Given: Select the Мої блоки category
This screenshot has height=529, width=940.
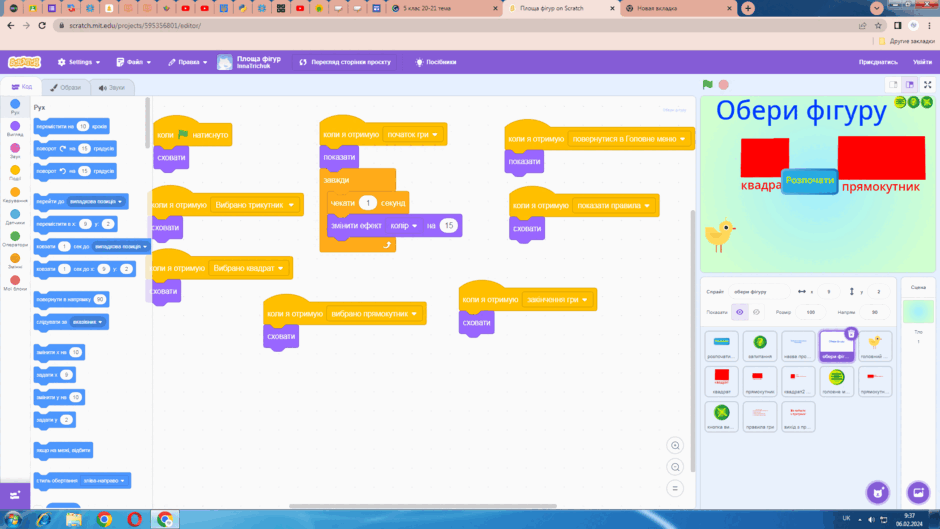Looking at the screenshot, I should (15, 283).
